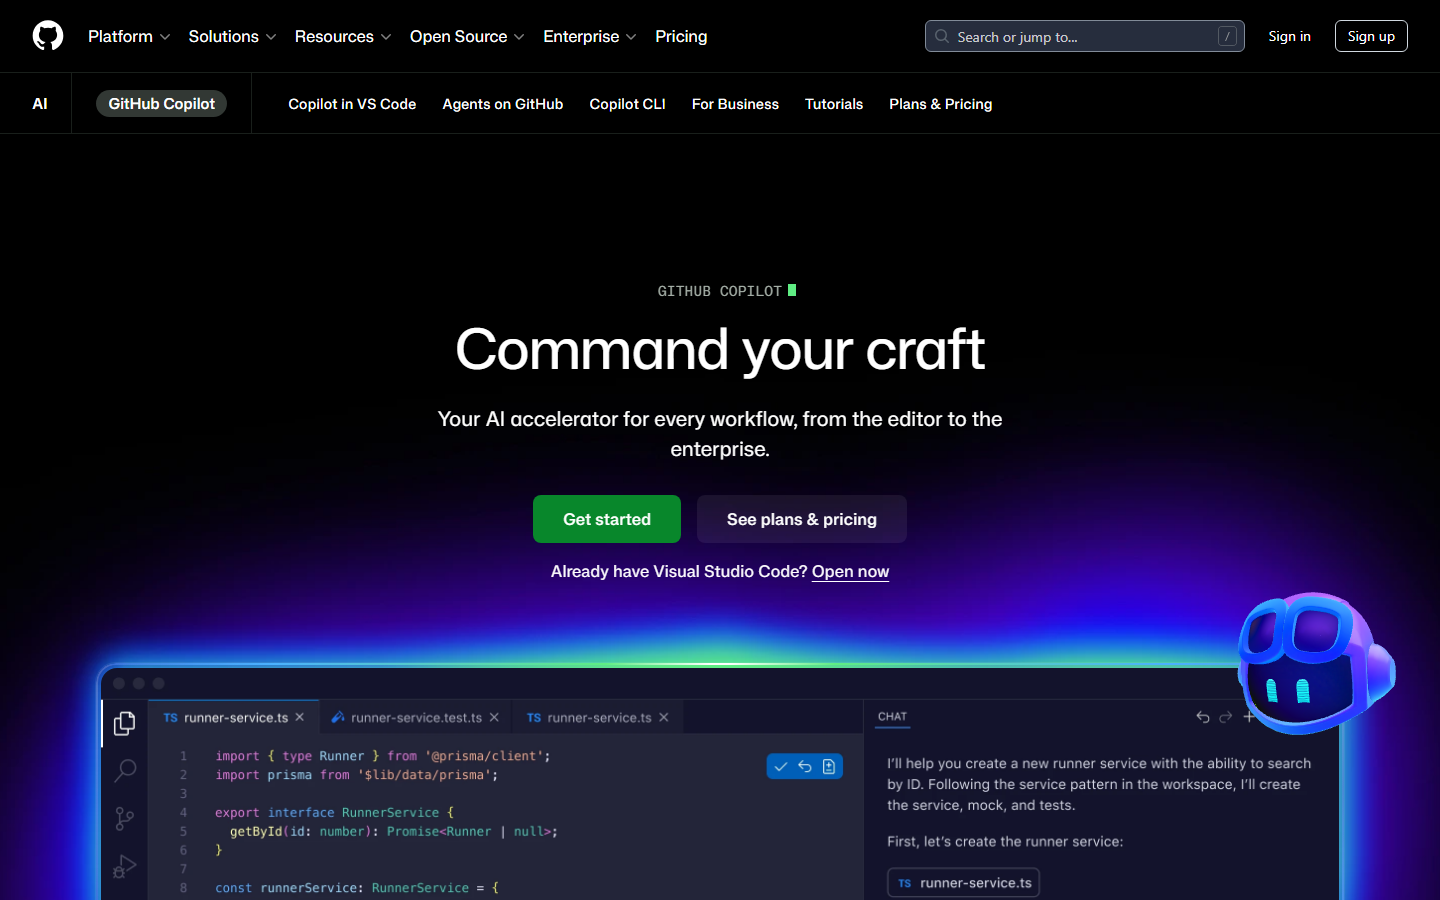
Task: Open the Copilot CLI page
Action: coord(627,104)
